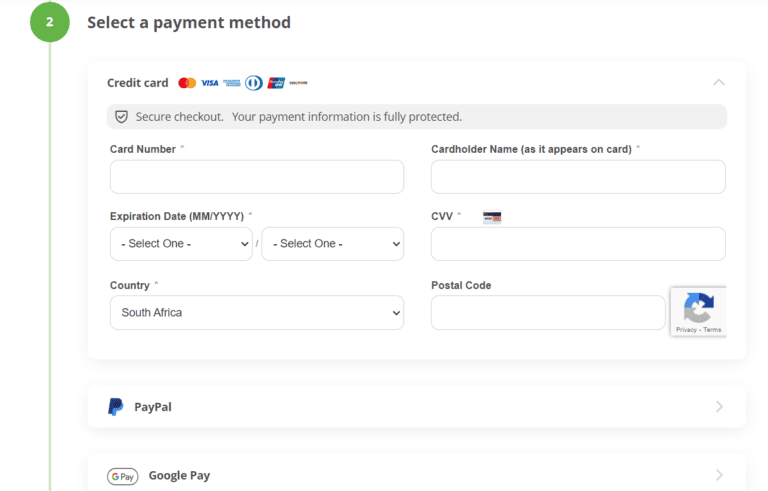Open the expiration year dropdown
This screenshot has width=768, height=491.
coord(332,244)
